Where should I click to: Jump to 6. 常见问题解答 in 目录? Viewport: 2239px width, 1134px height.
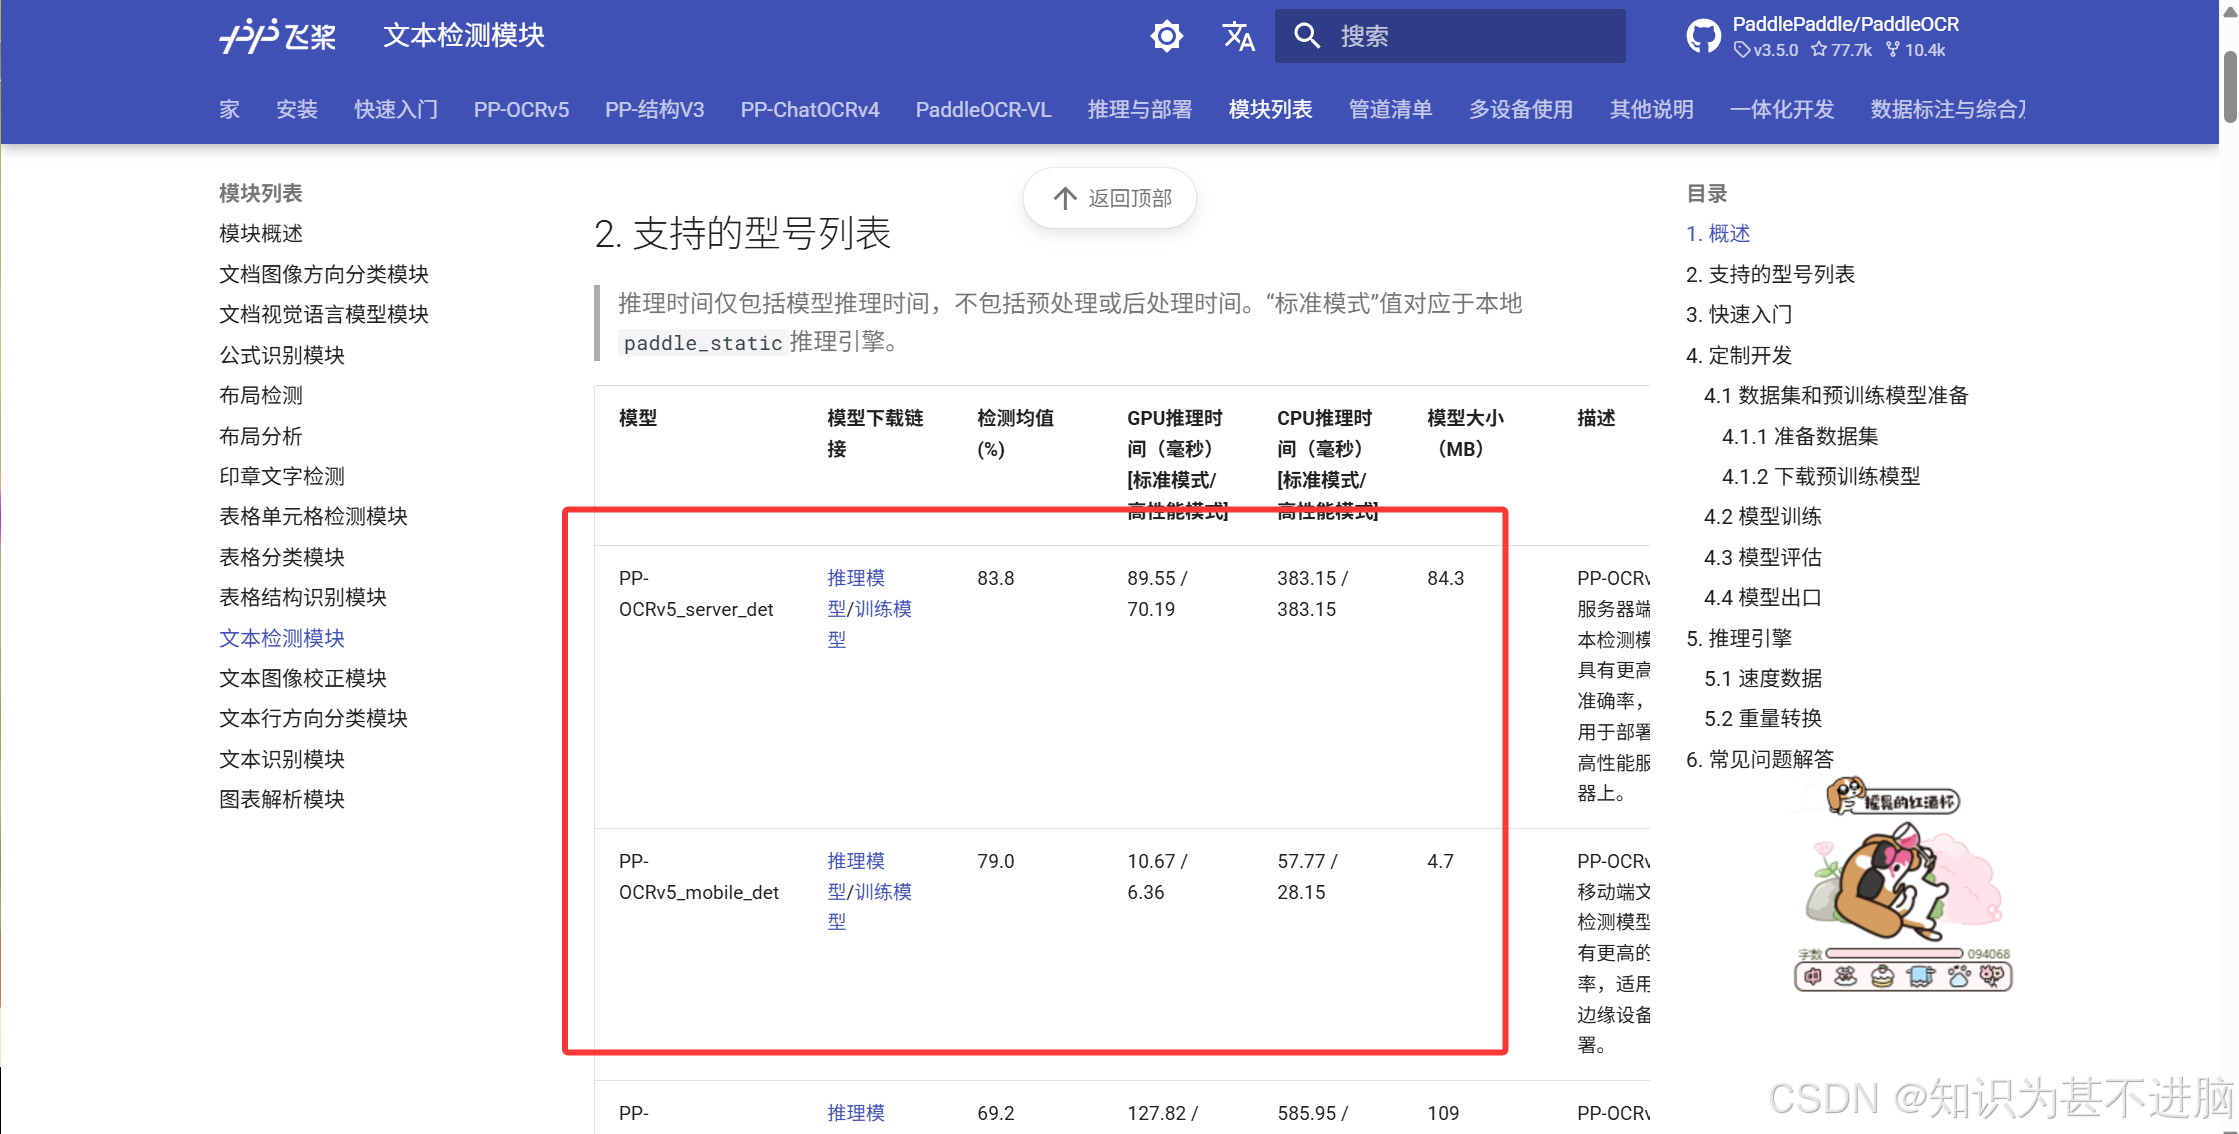[1760, 760]
